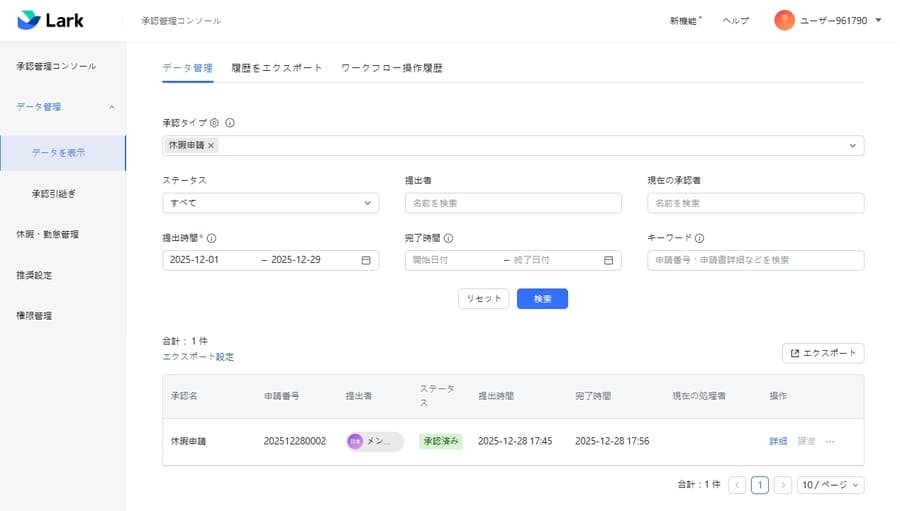Viewport: 900px width, 511px height.
Task: Click the info icon next to 完了時間
Action: point(448,238)
